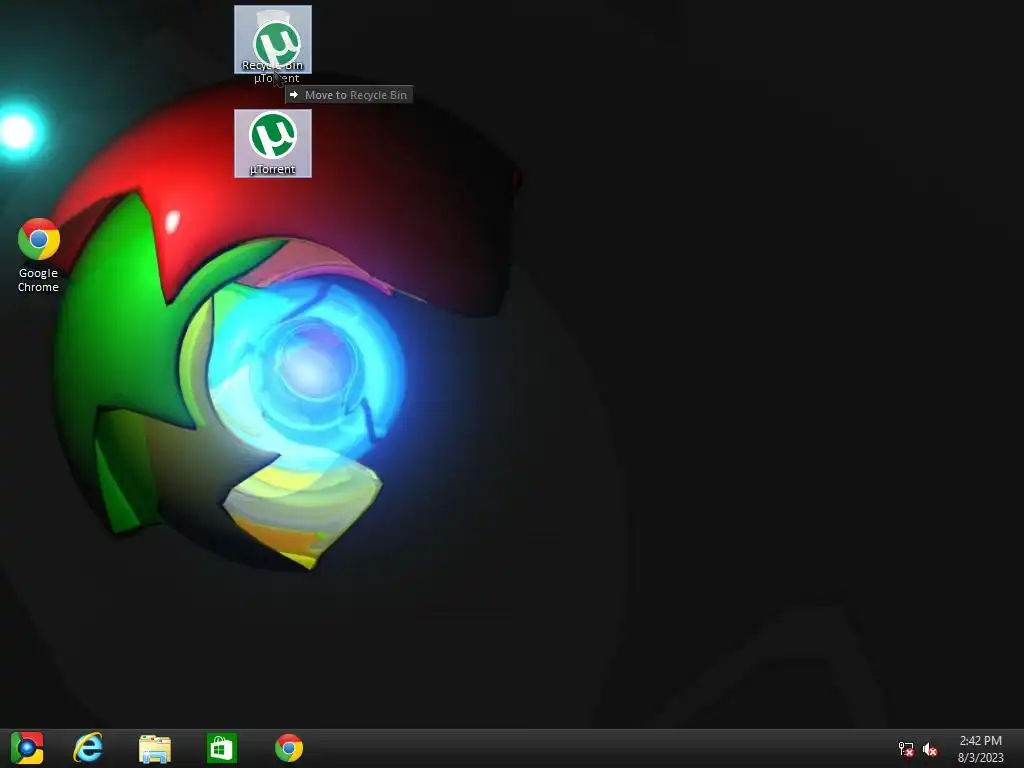This screenshot has height=768, width=1024.
Task: Click the 'µTorrent' label under the selected icon
Action: 273,170
